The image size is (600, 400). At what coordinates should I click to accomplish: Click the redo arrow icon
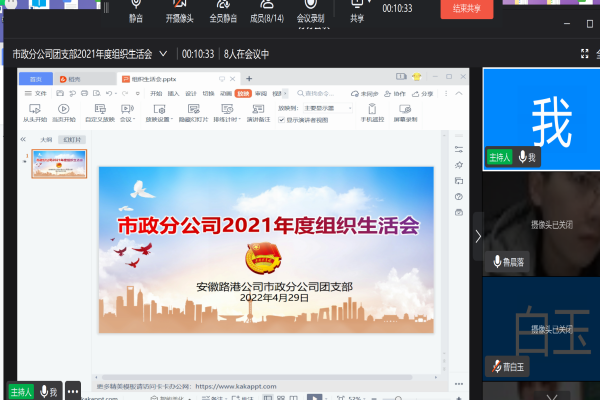125,93
